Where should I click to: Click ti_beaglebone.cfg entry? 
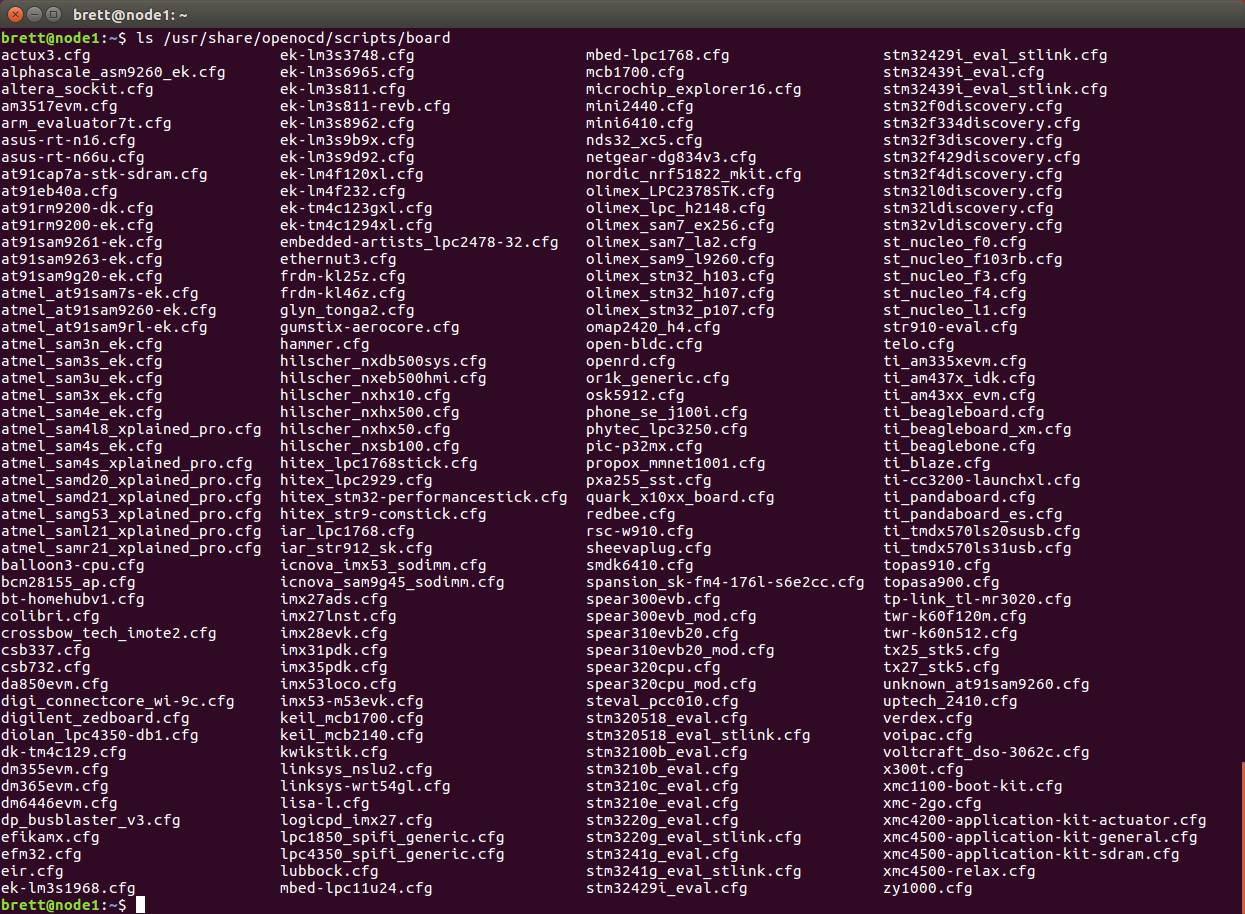tap(959, 446)
